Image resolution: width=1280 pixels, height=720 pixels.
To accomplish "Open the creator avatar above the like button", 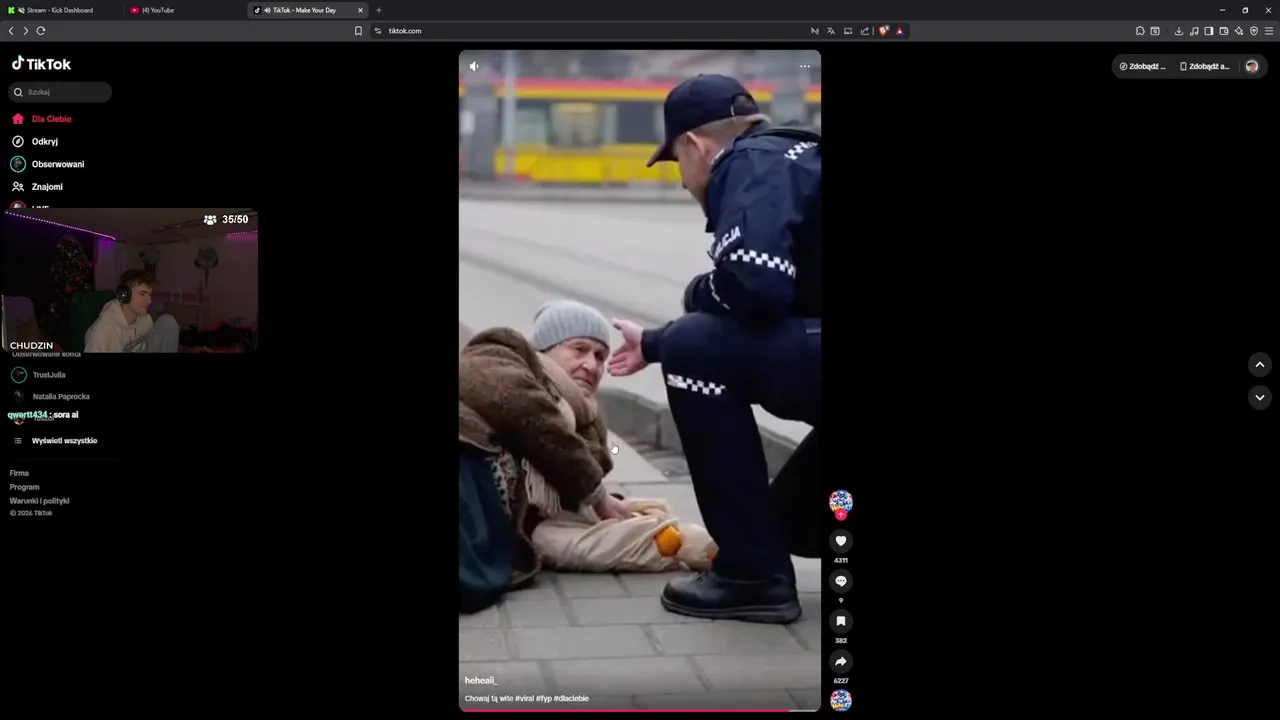I will click(x=841, y=502).
